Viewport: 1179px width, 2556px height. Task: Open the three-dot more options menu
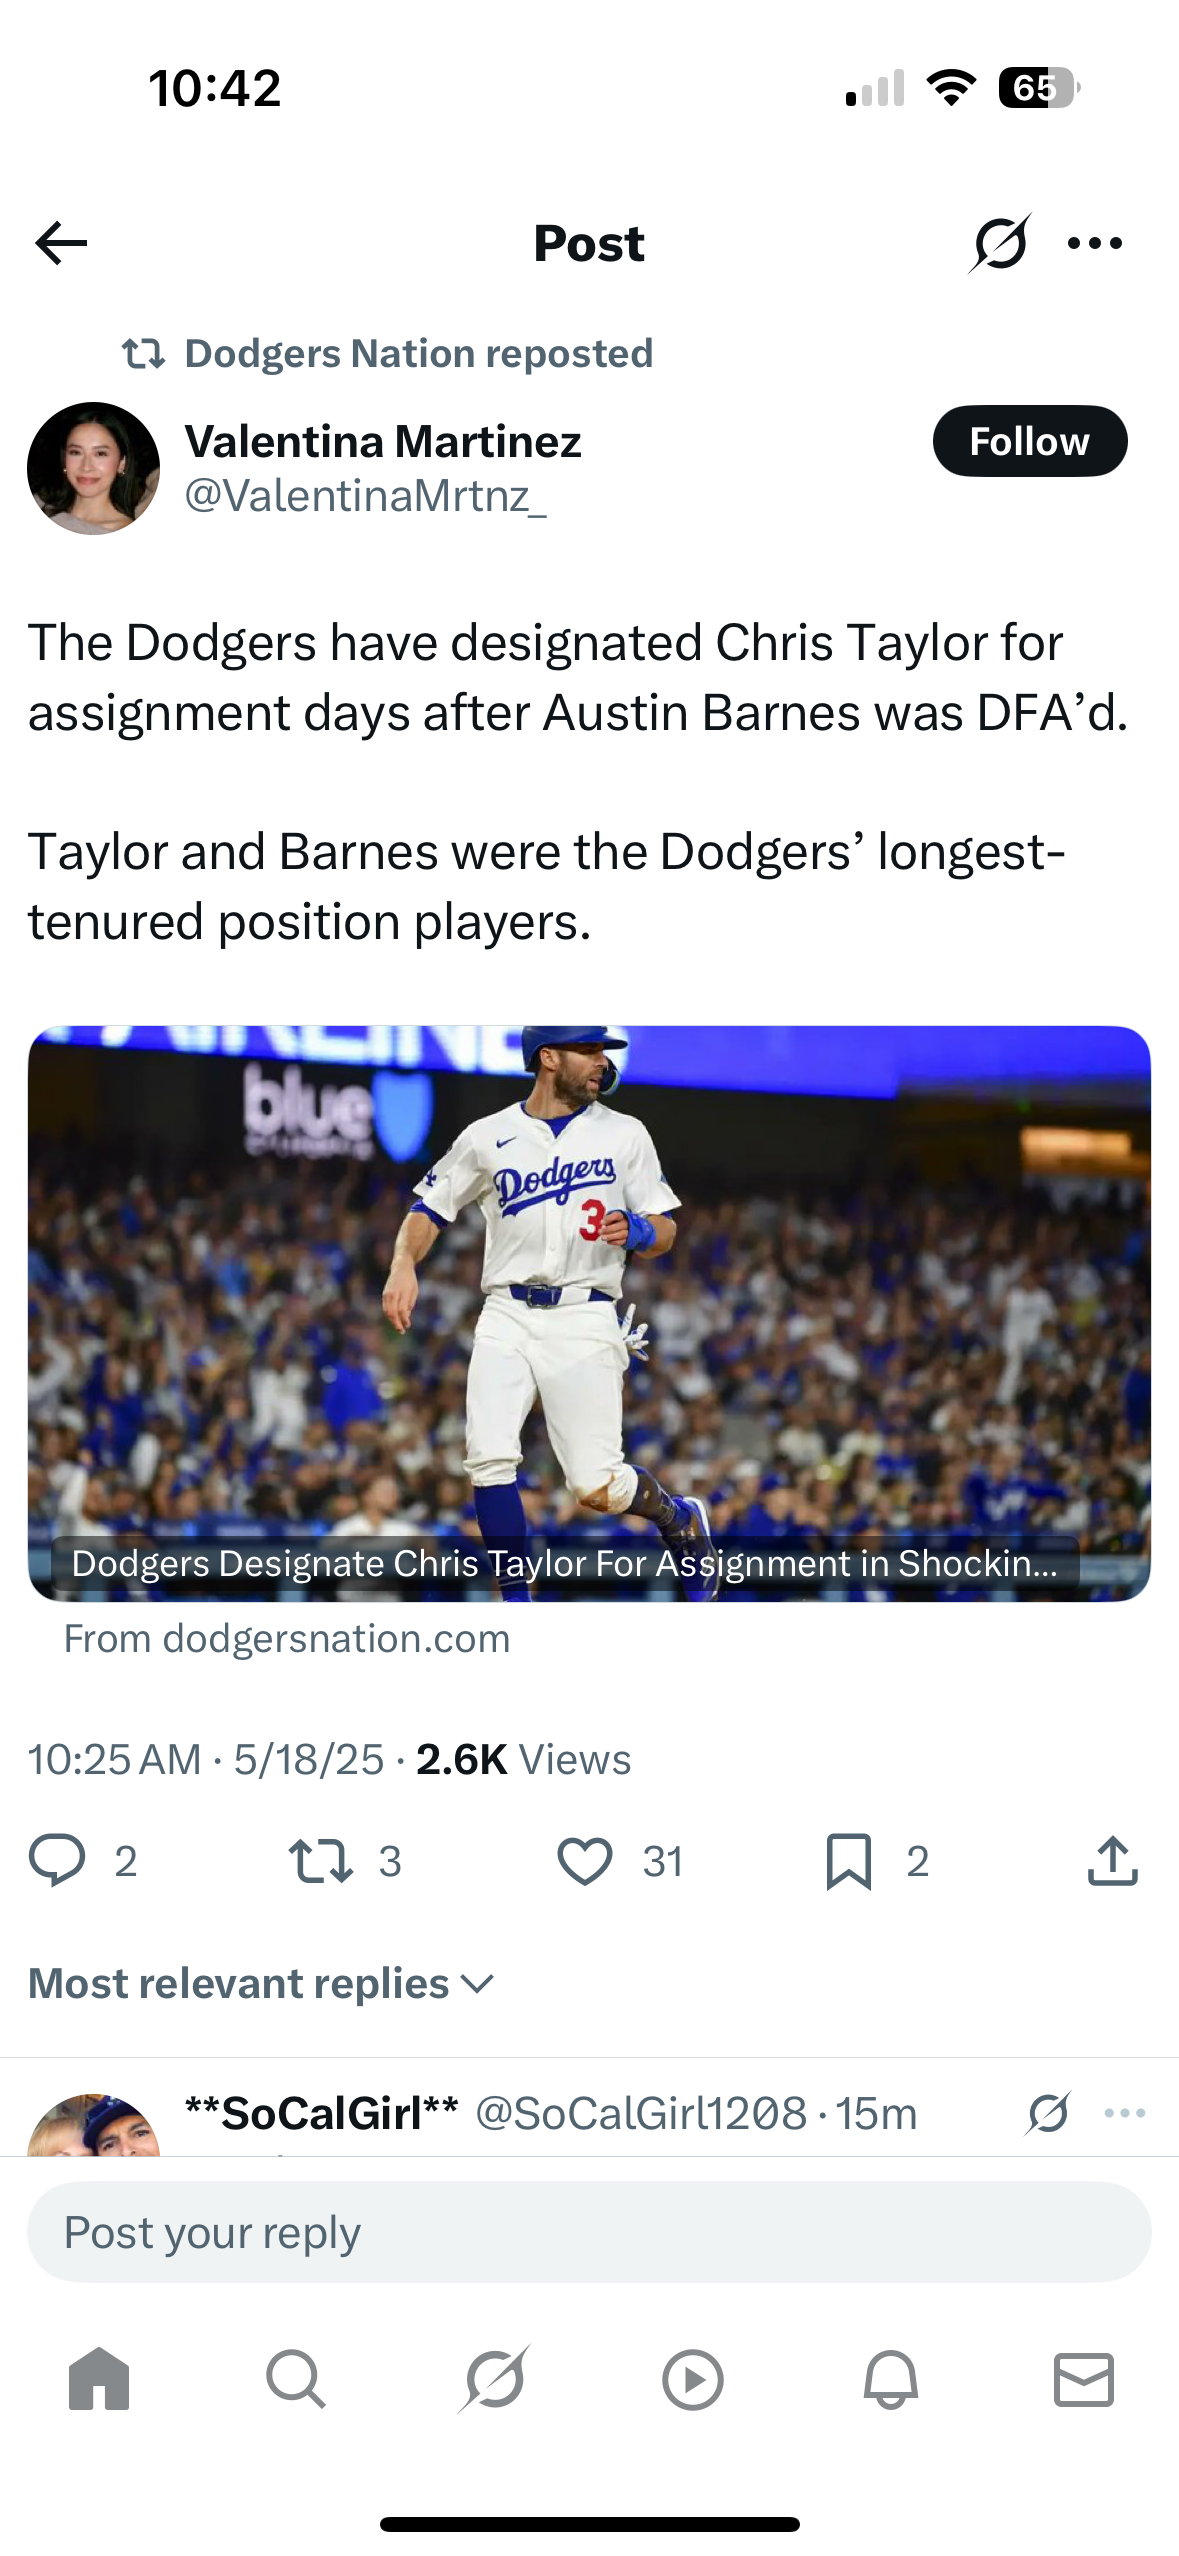(1095, 243)
